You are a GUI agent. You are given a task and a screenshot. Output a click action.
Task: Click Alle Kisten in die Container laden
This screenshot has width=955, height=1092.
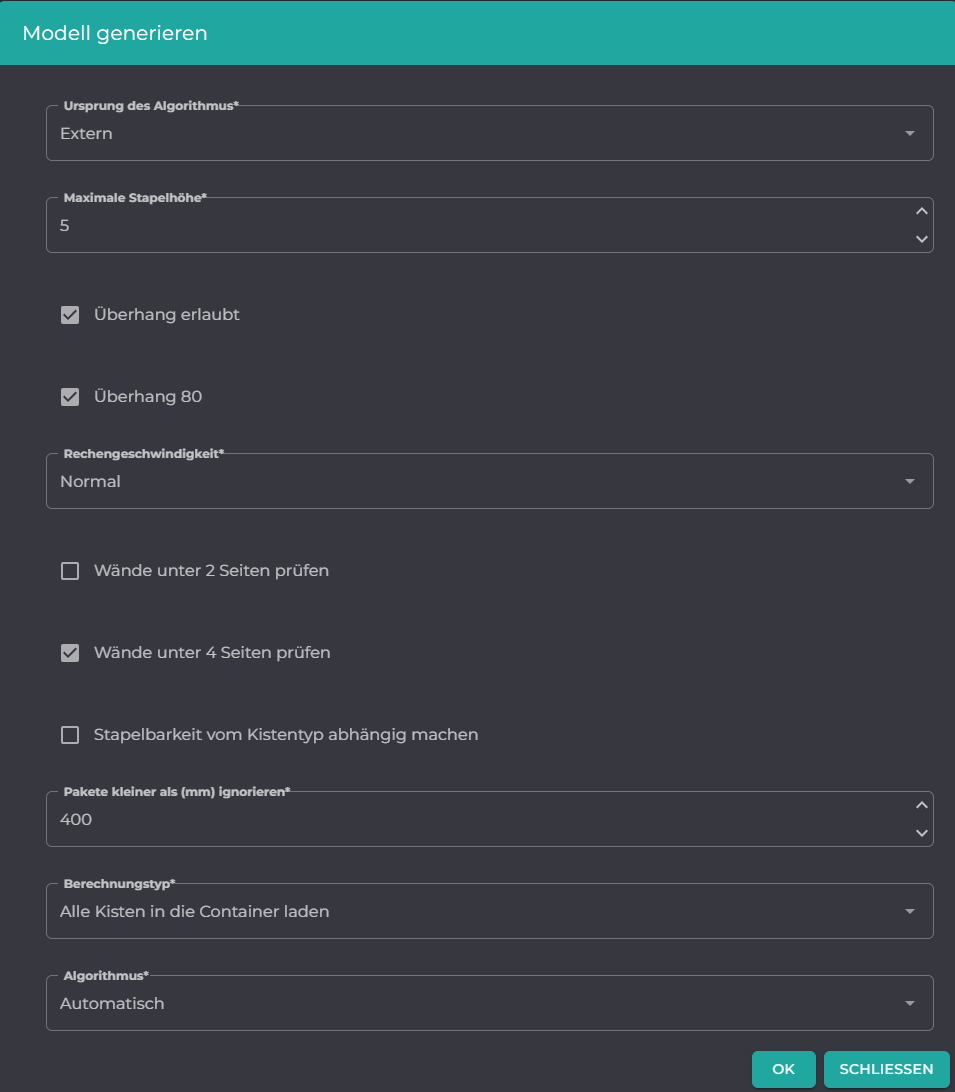click(x=194, y=911)
